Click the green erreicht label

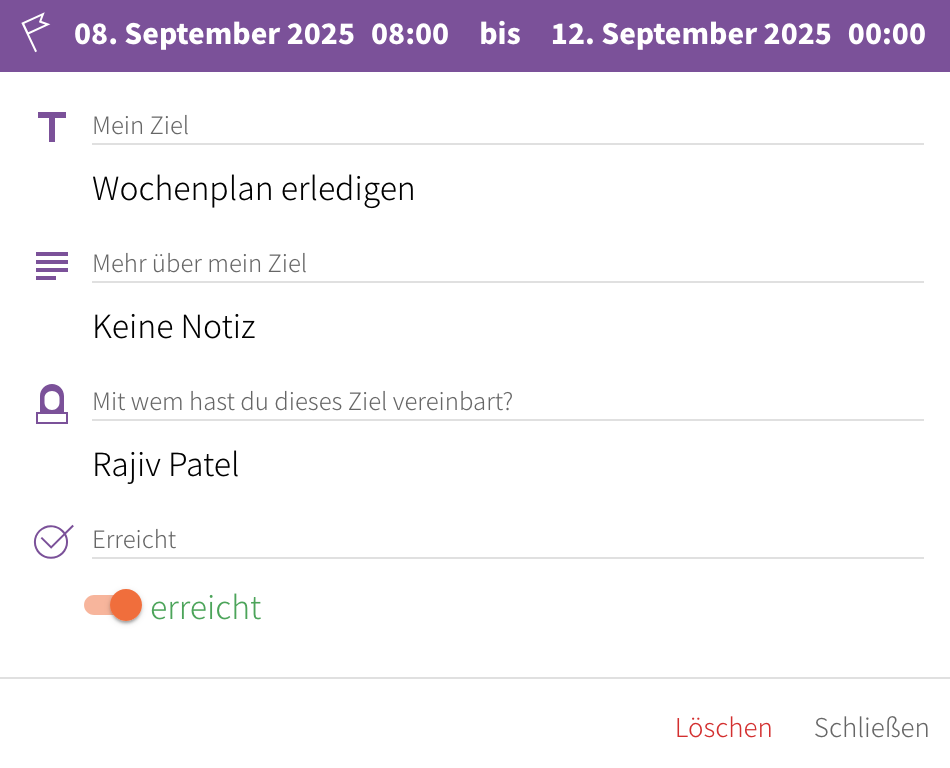206,608
